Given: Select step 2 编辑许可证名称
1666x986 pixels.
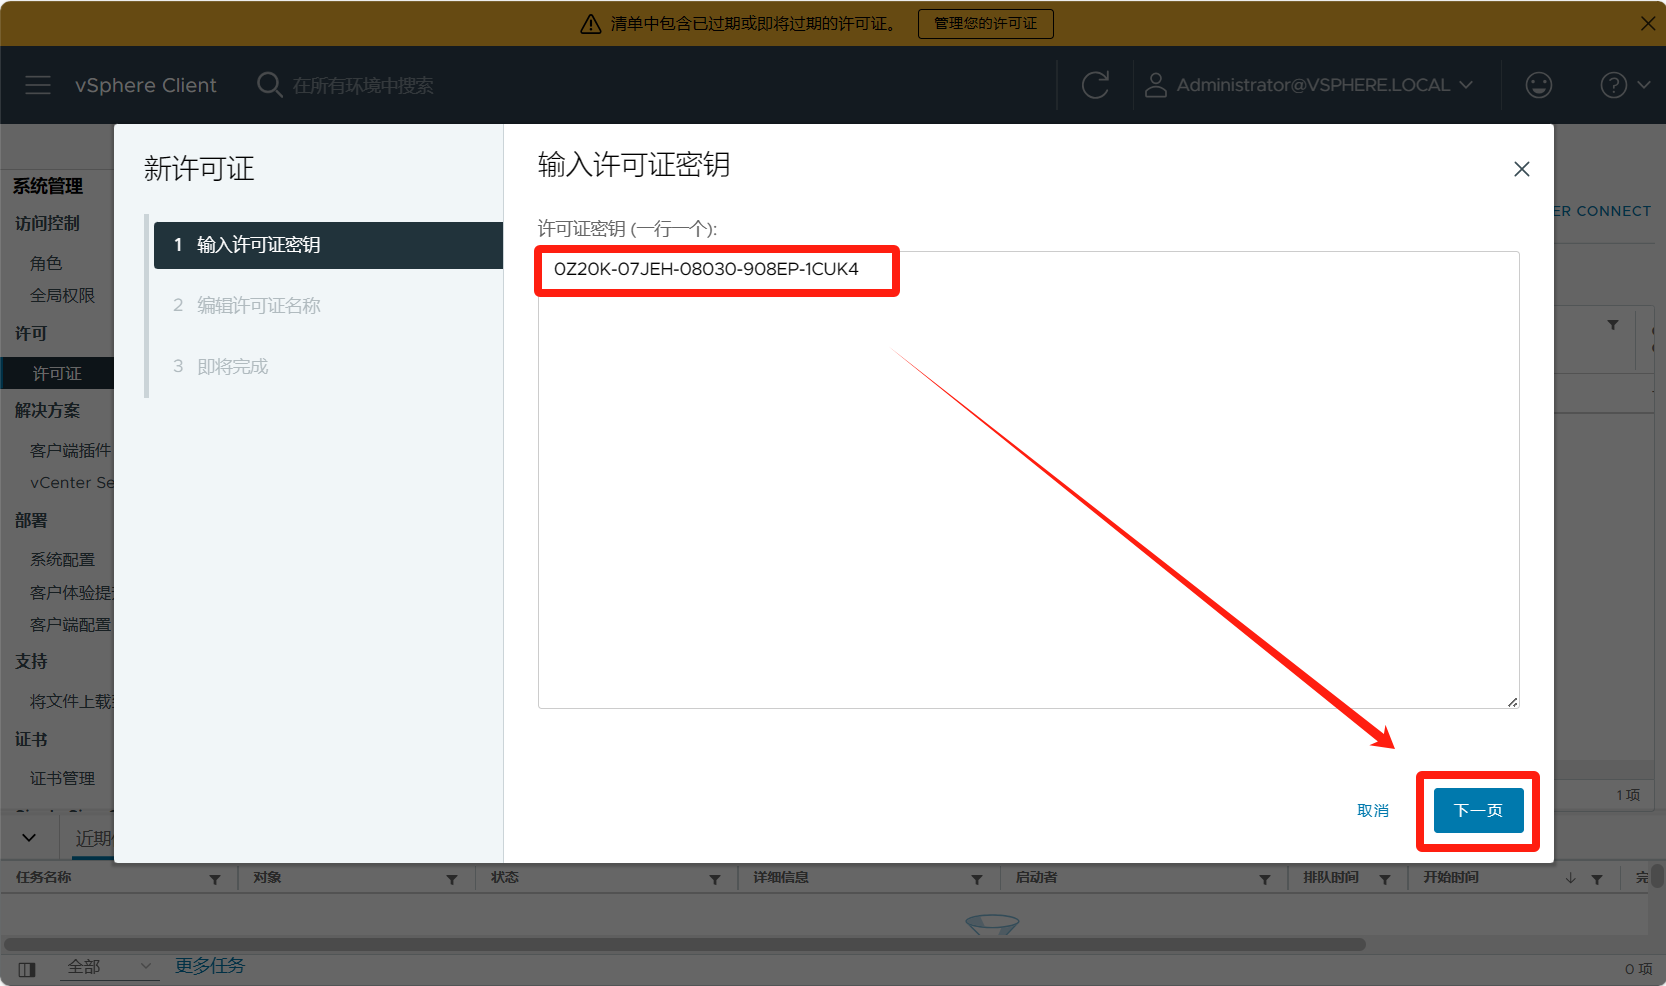Looking at the screenshot, I should pyautogui.click(x=258, y=306).
